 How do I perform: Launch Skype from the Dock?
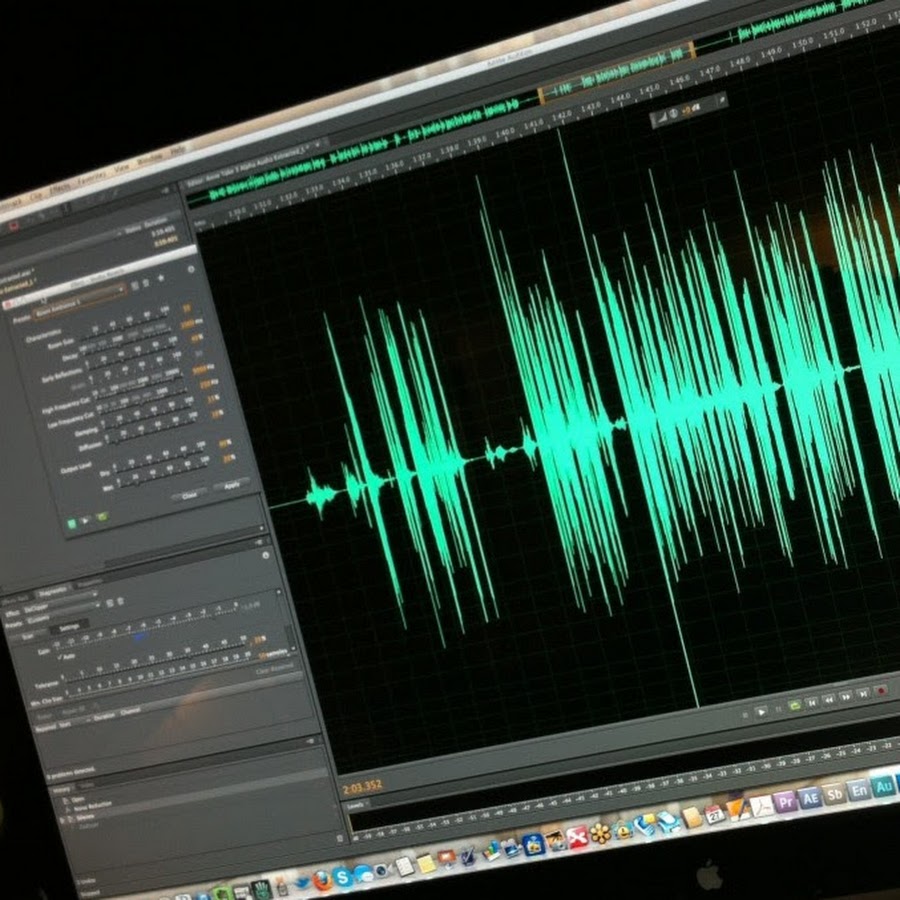[x=343, y=874]
